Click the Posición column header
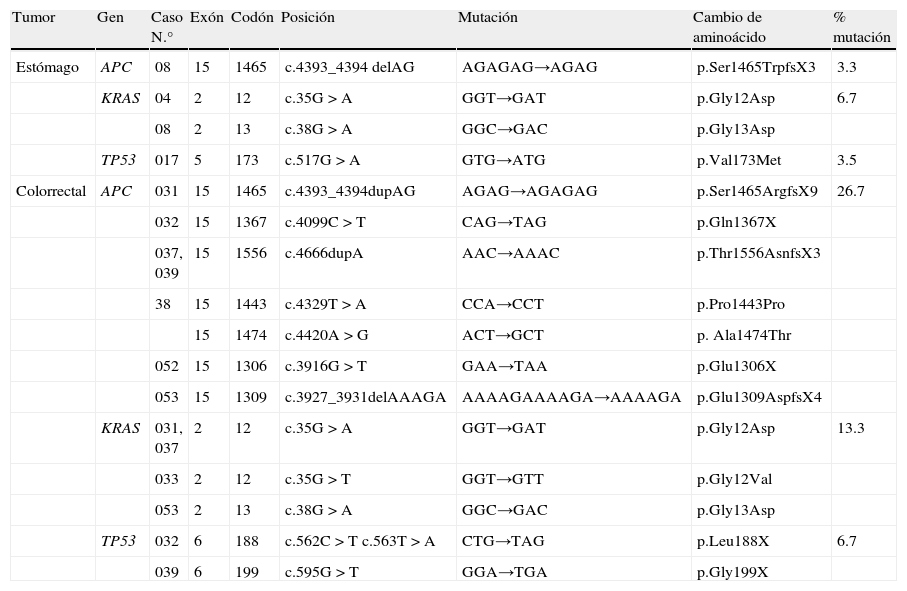Screen dimensions: 907x591 (x=308, y=18)
